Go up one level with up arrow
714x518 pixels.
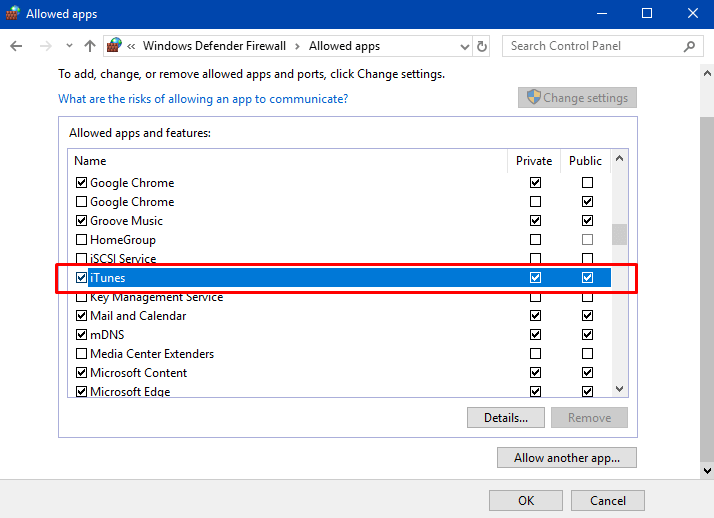coord(90,46)
